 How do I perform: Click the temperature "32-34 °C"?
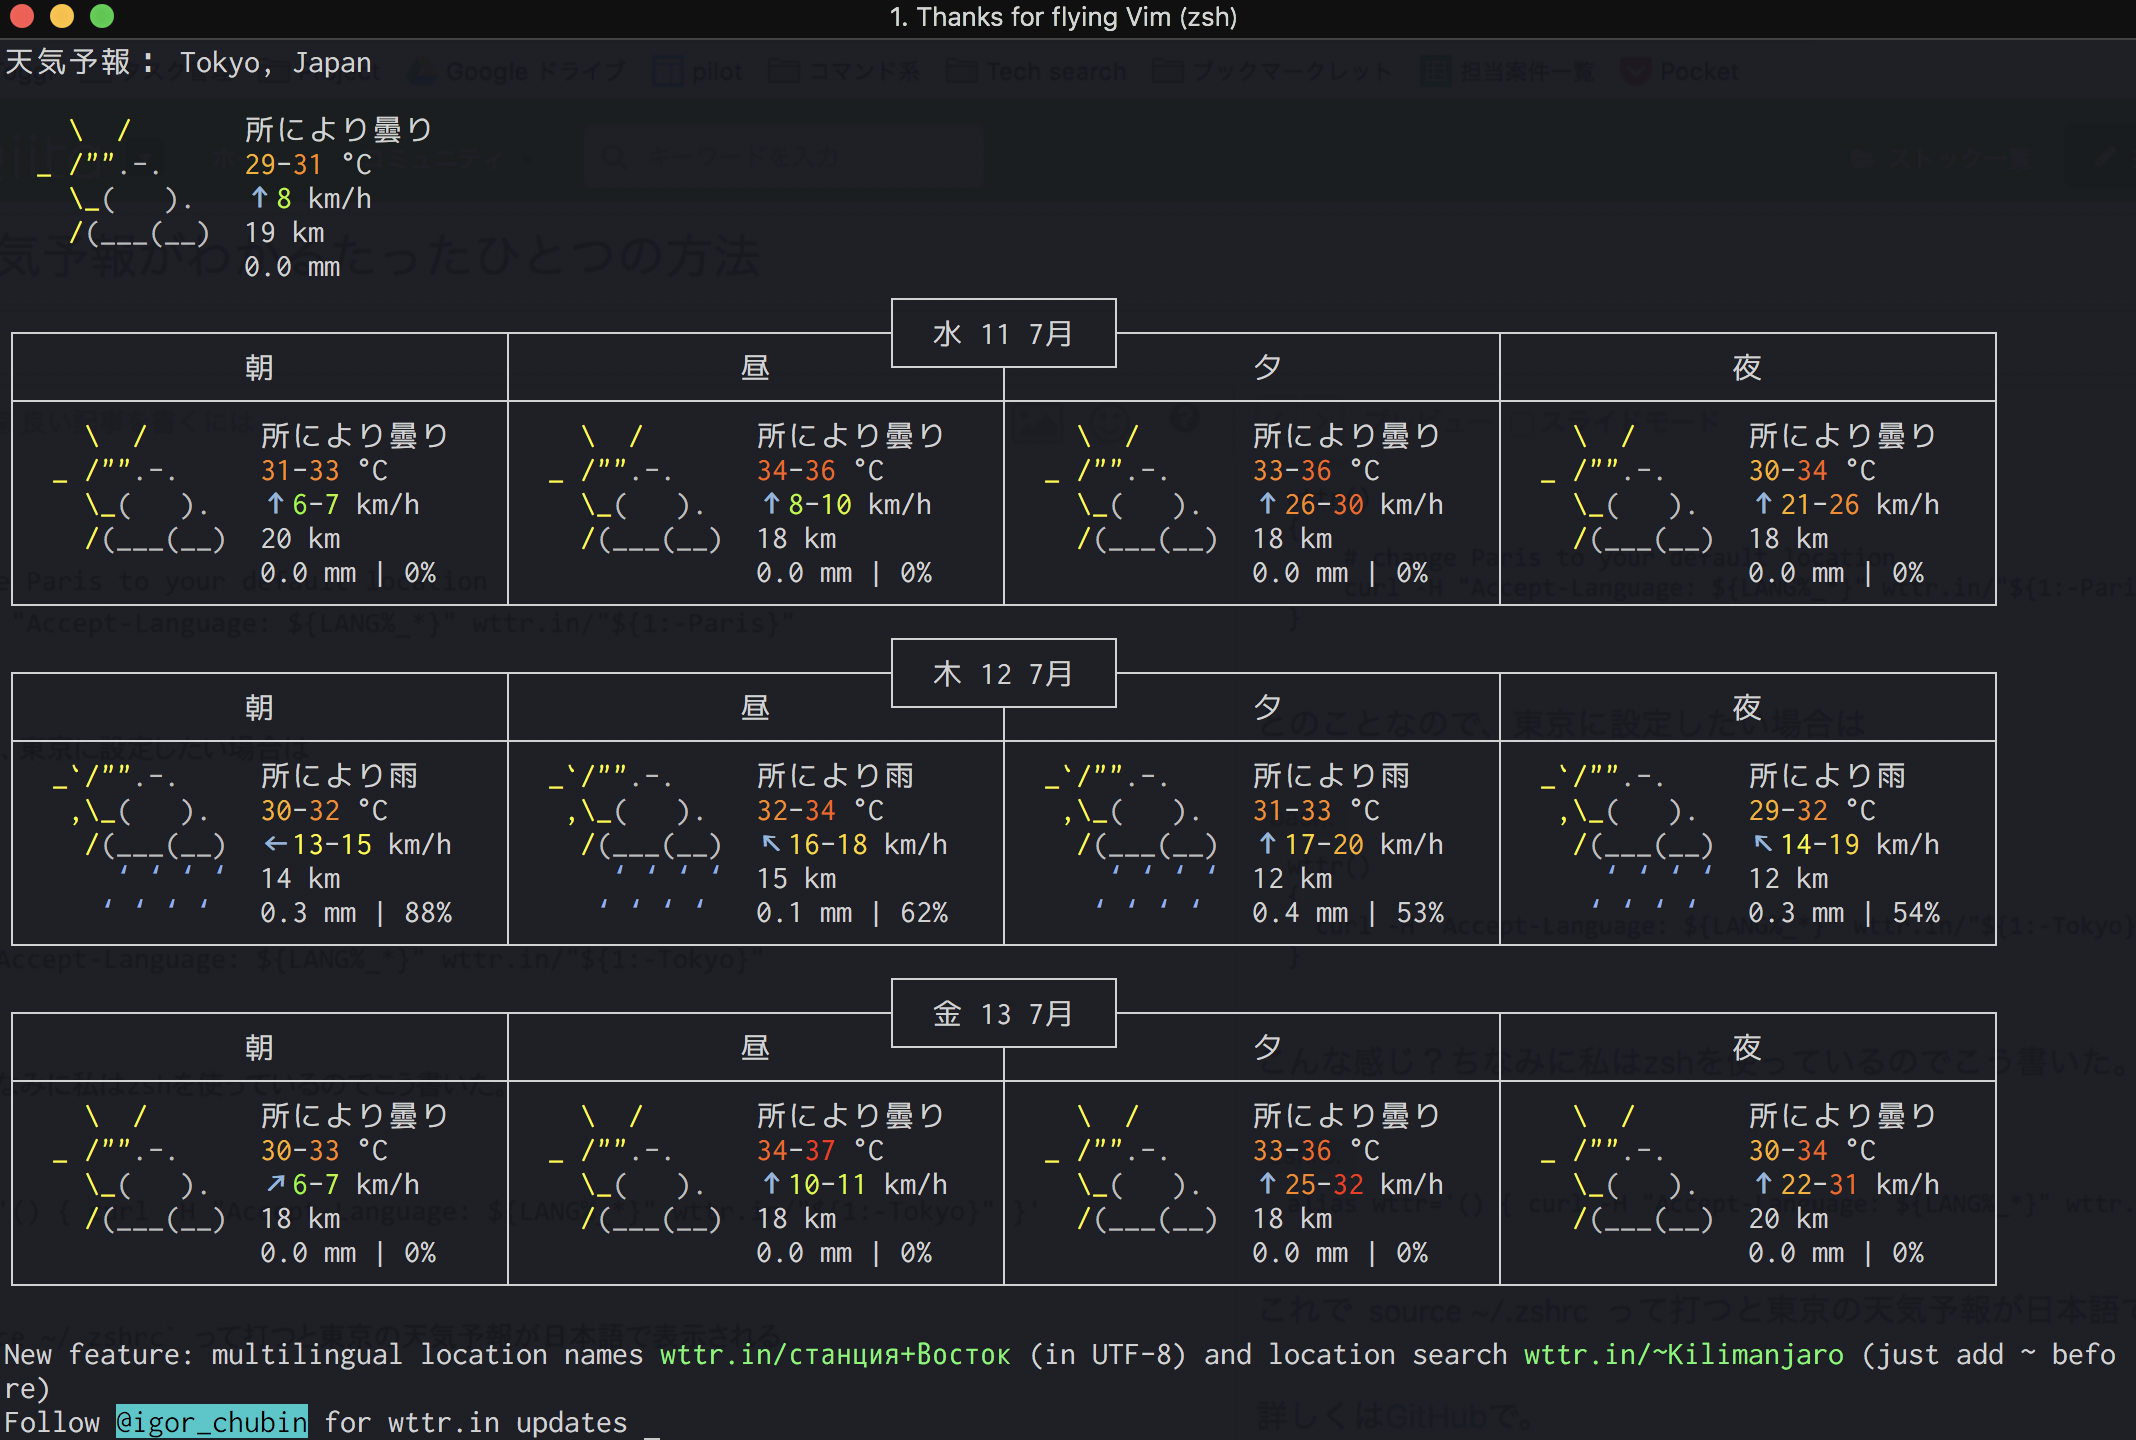(820, 810)
